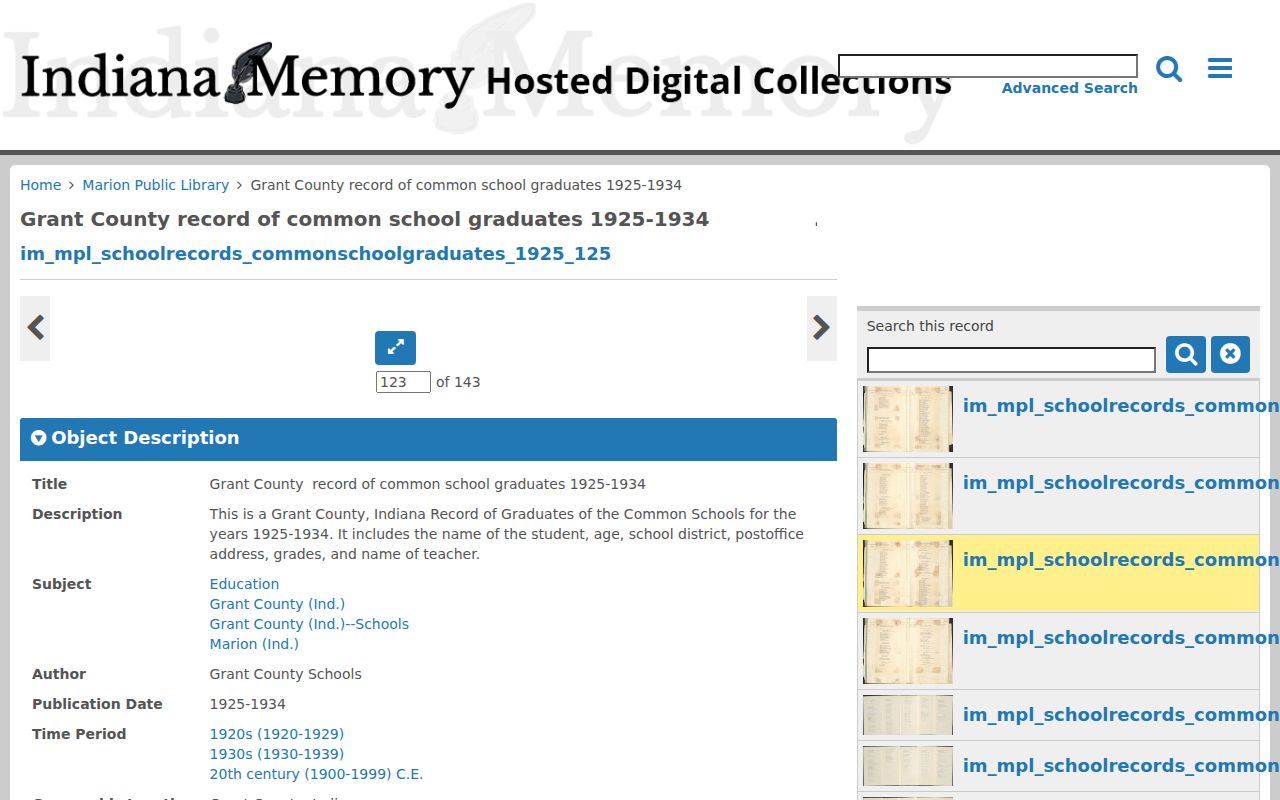1280x800 pixels.
Task: Click the Publication Date value 1925-1934
Action: (247, 704)
